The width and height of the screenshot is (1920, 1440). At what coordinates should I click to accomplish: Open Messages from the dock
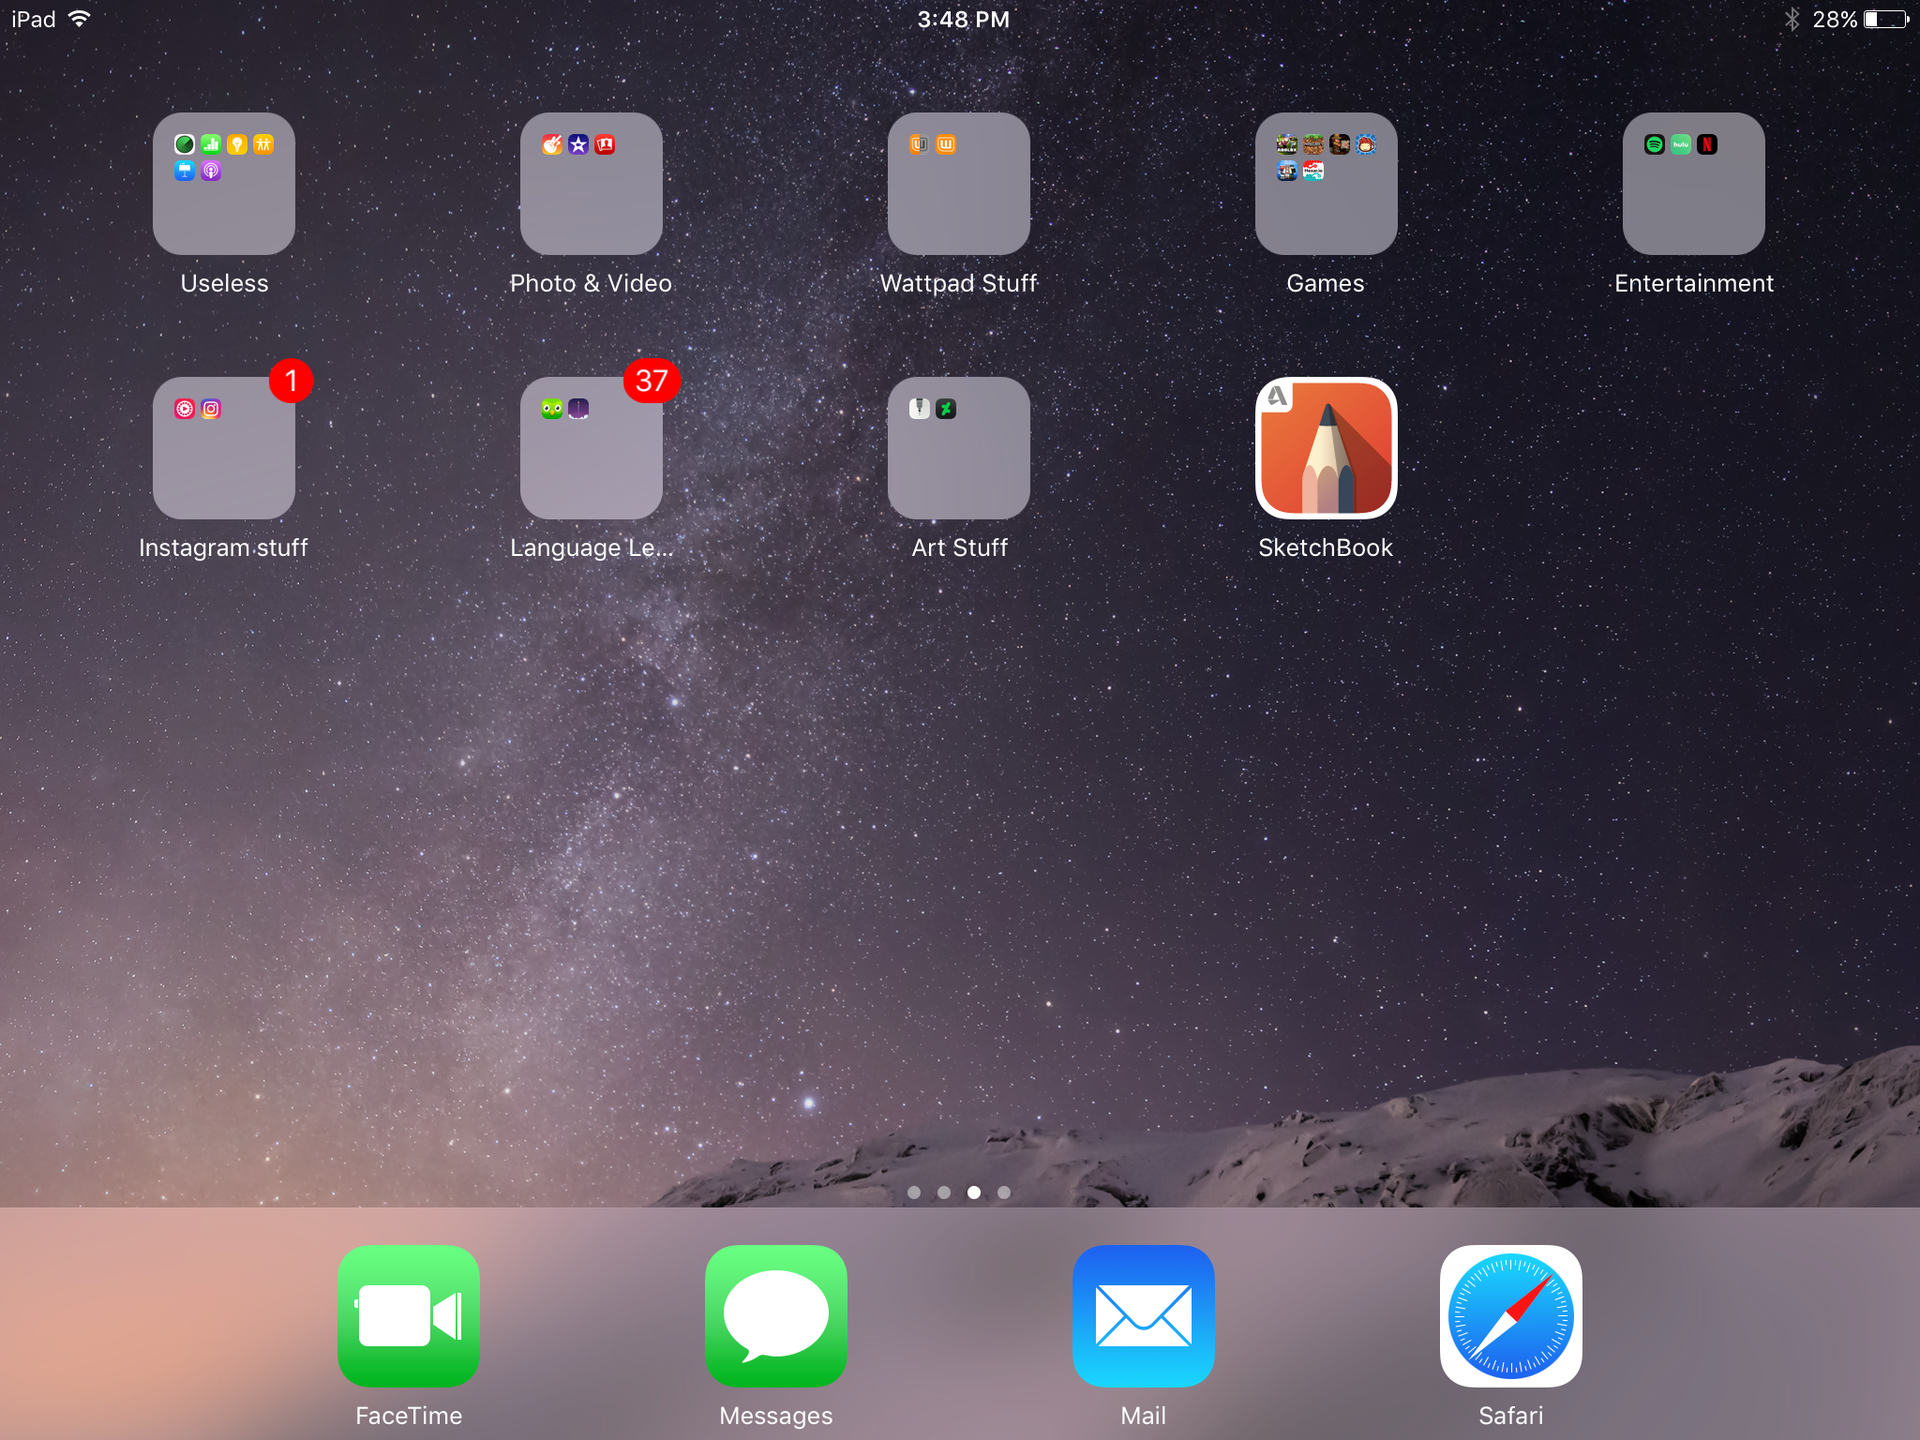pos(776,1316)
